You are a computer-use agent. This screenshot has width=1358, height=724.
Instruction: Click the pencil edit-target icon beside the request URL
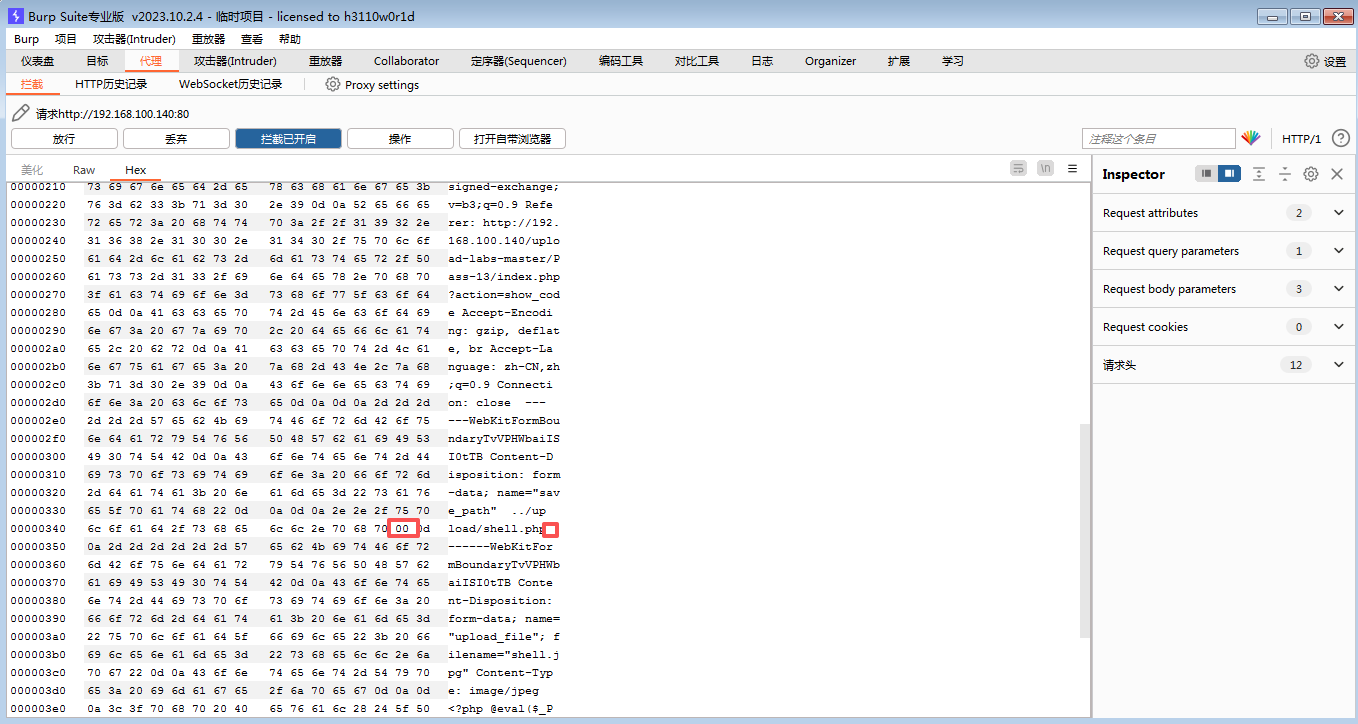(x=20, y=113)
